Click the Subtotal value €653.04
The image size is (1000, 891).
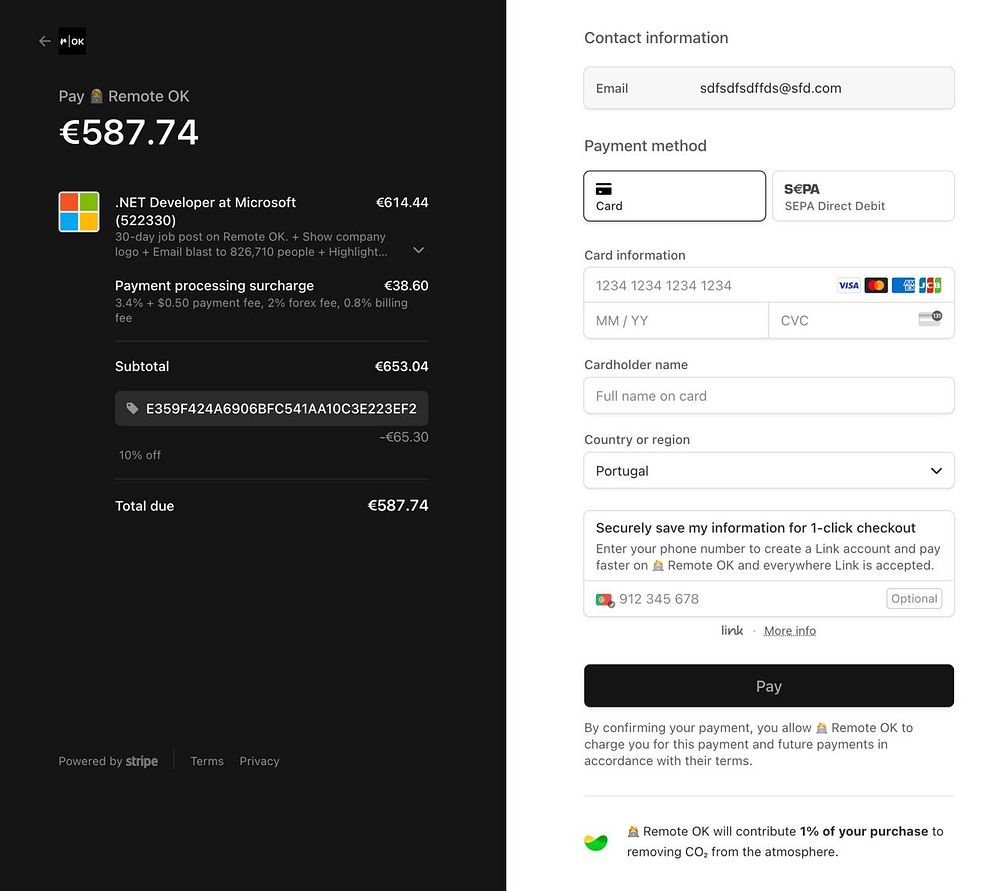(x=401, y=366)
